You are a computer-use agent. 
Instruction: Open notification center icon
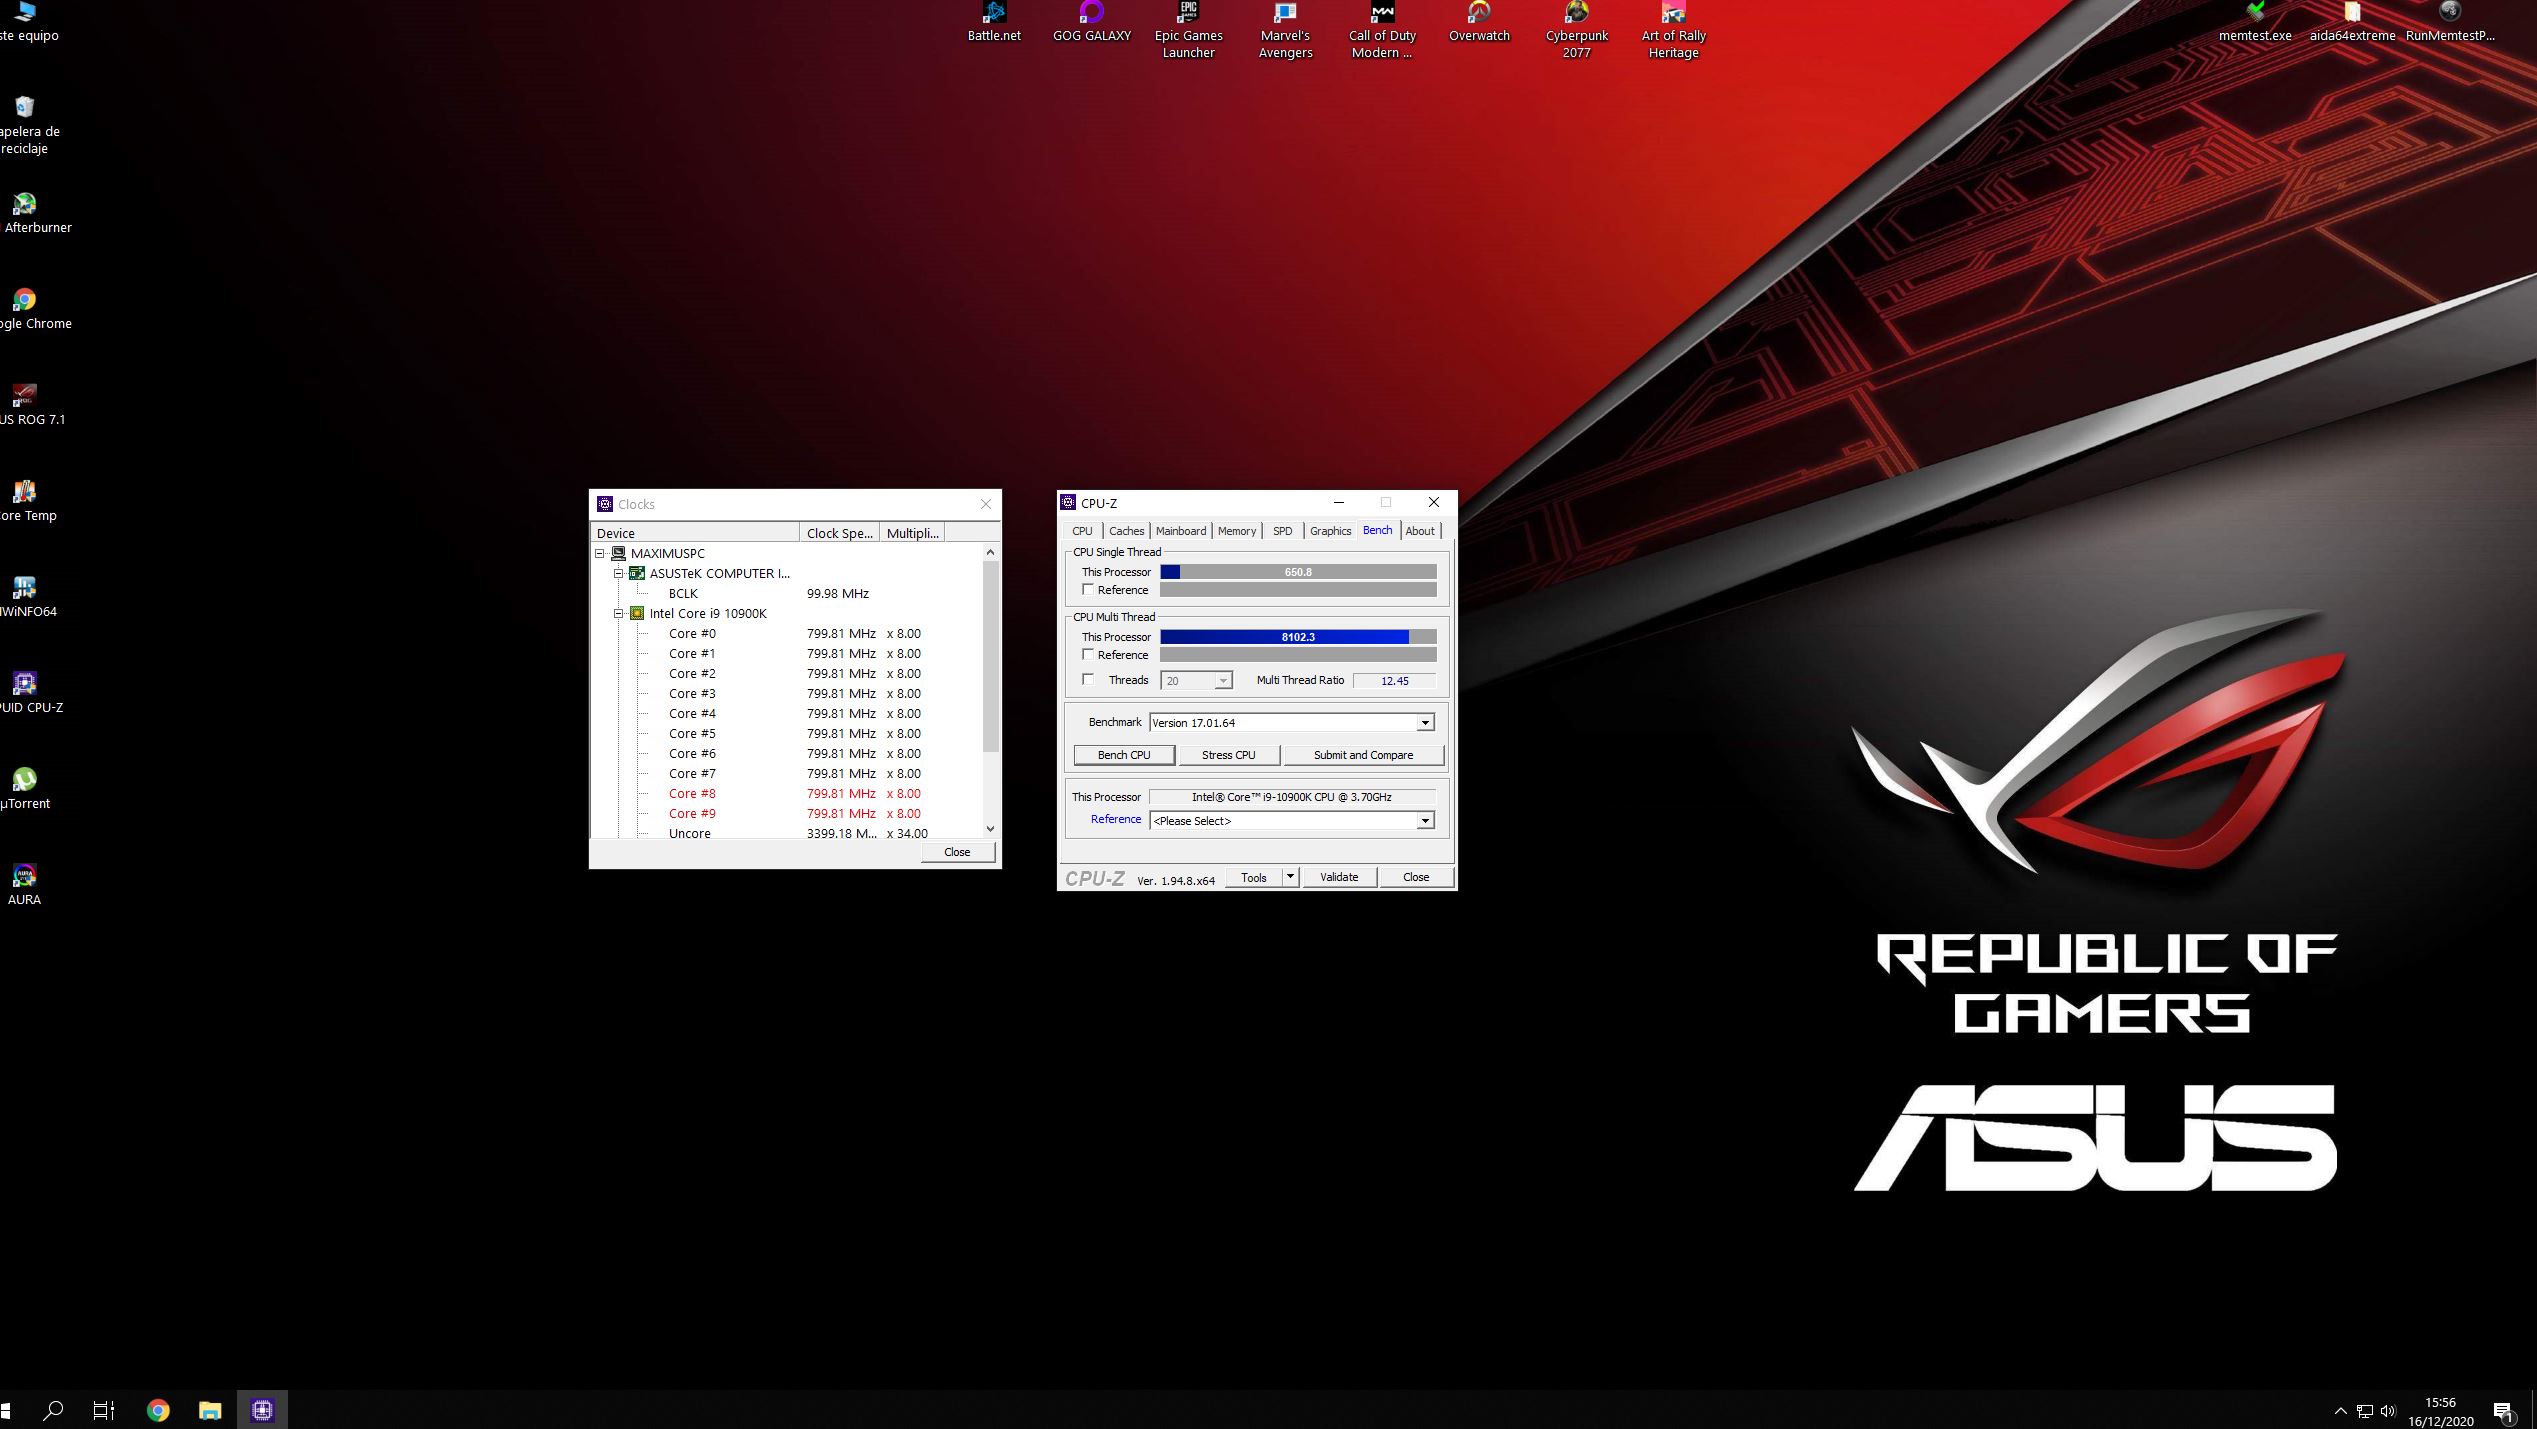tap(2503, 1411)
